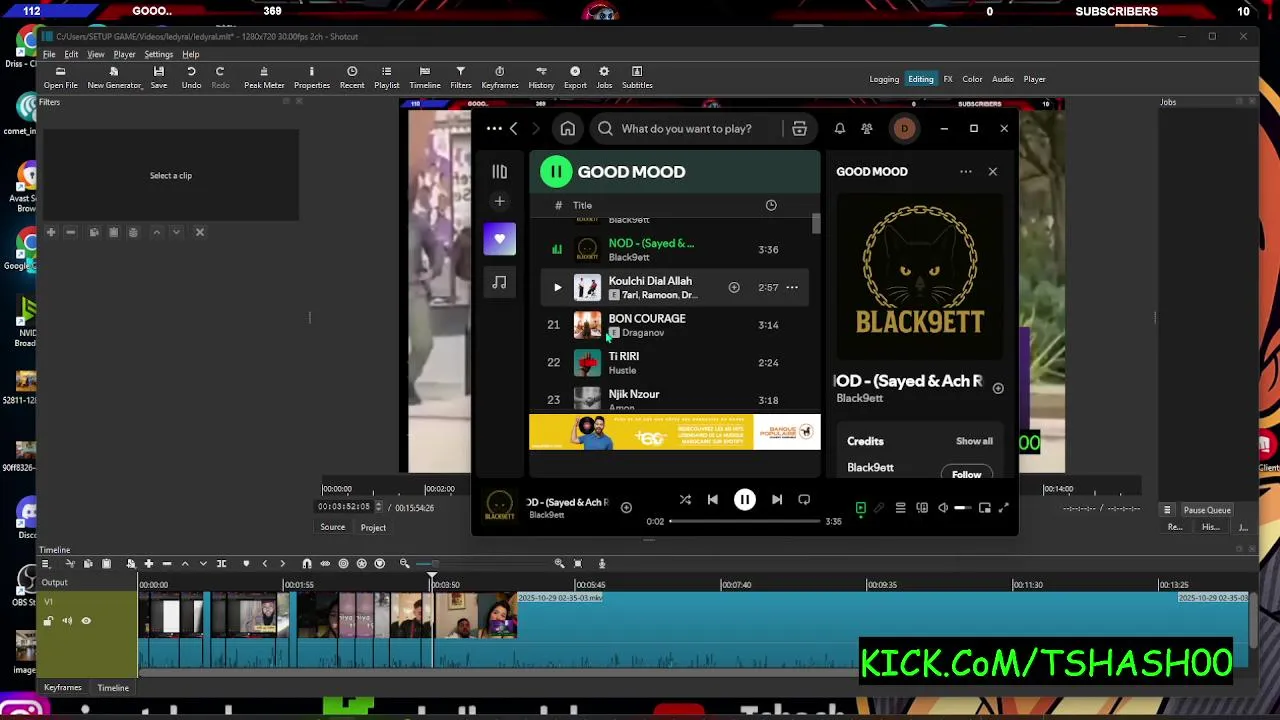Open the music note playlist tile in the Spotify sidebar
Viewport: 1280px width, 720px height.
[x=499, y=283]
